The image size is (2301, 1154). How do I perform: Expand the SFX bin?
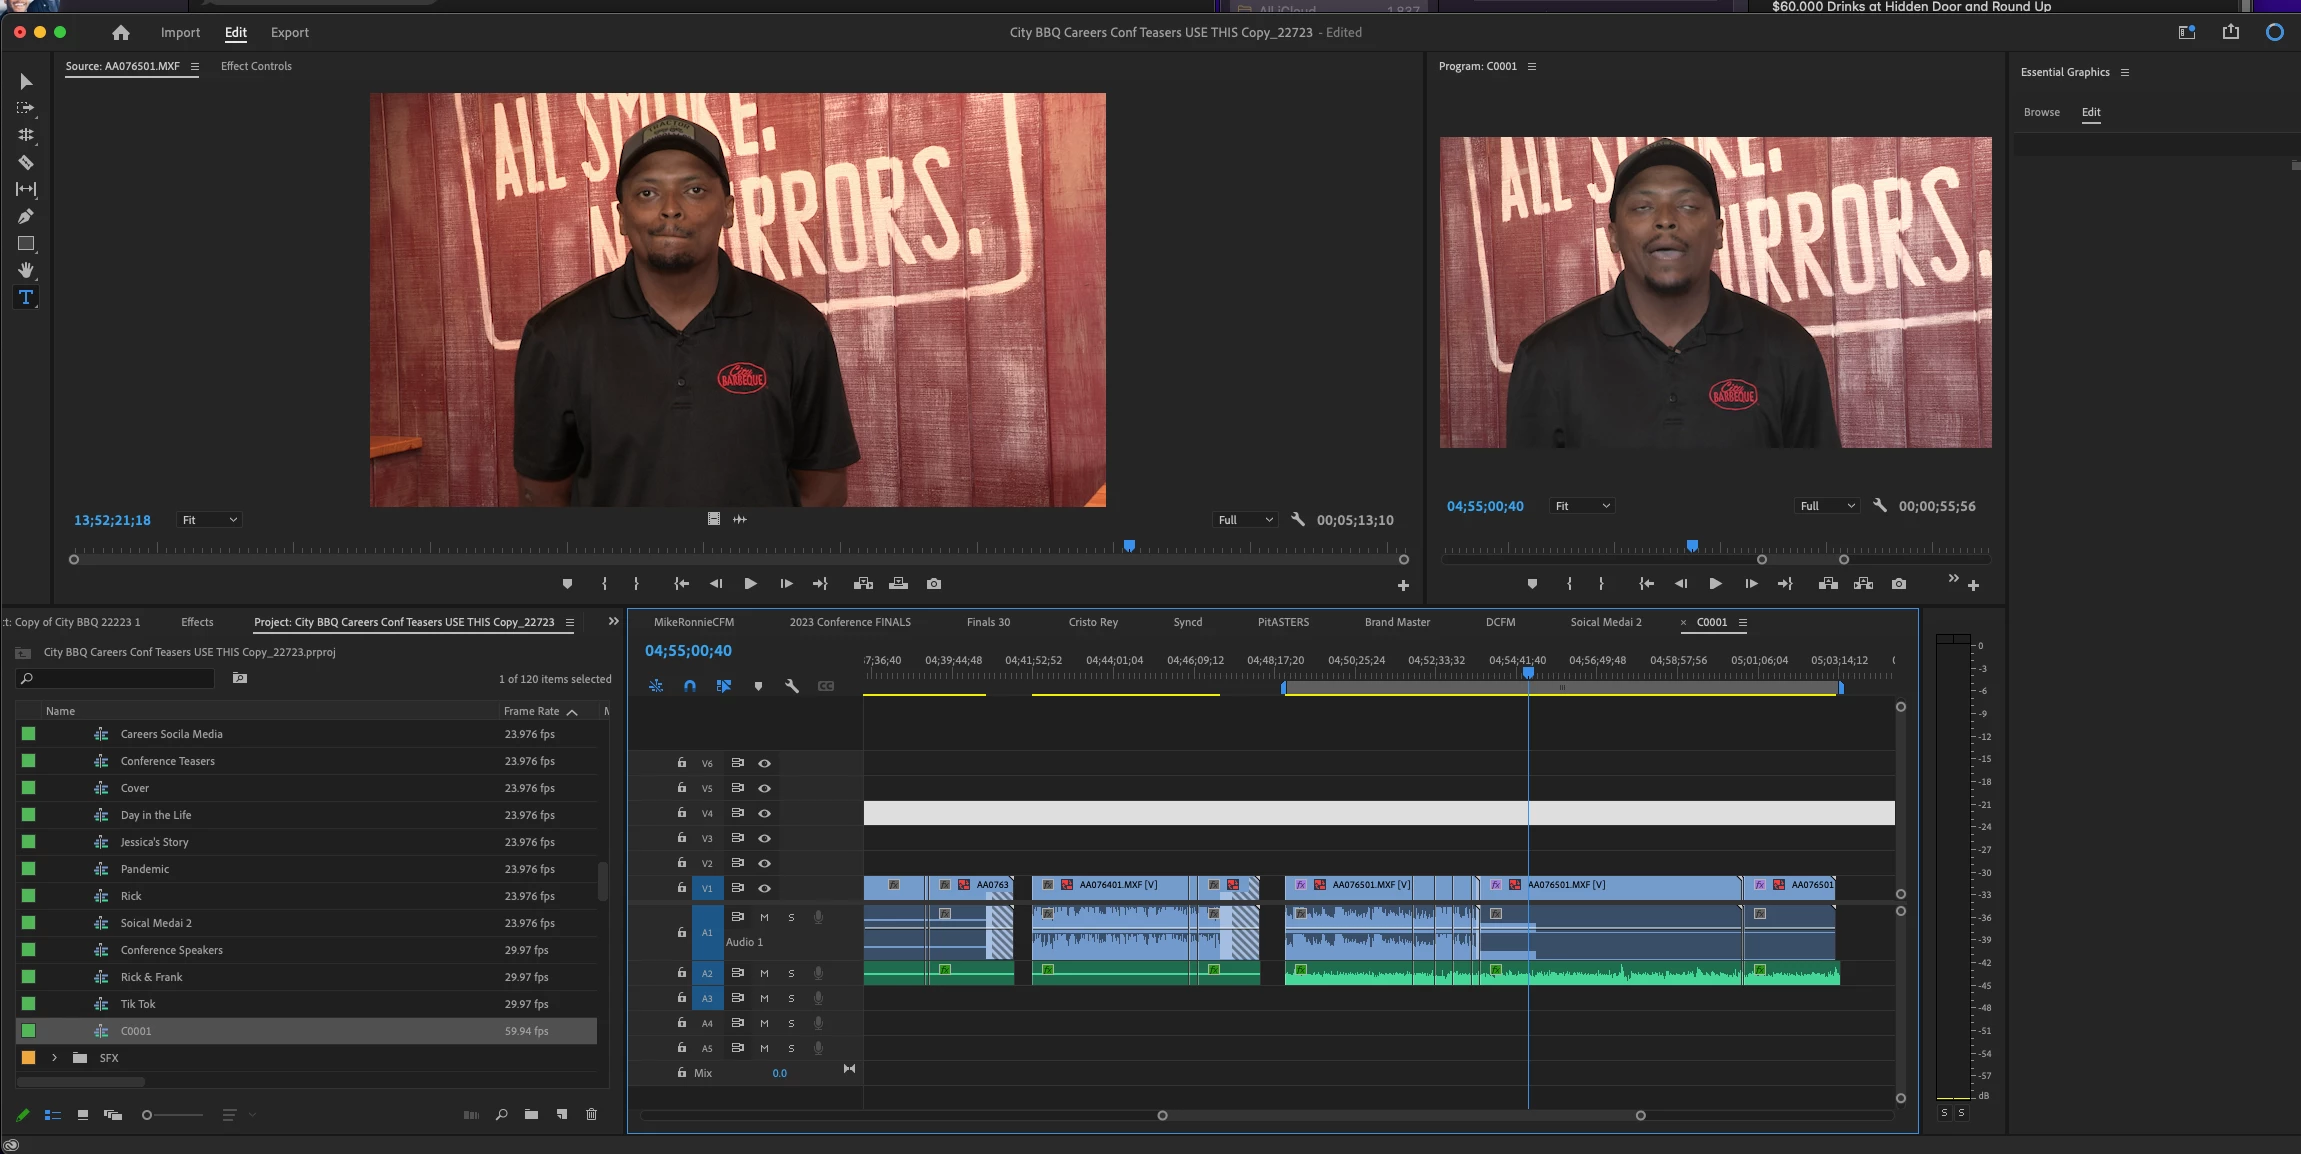pyautogui.click(x=55, y=1058)
